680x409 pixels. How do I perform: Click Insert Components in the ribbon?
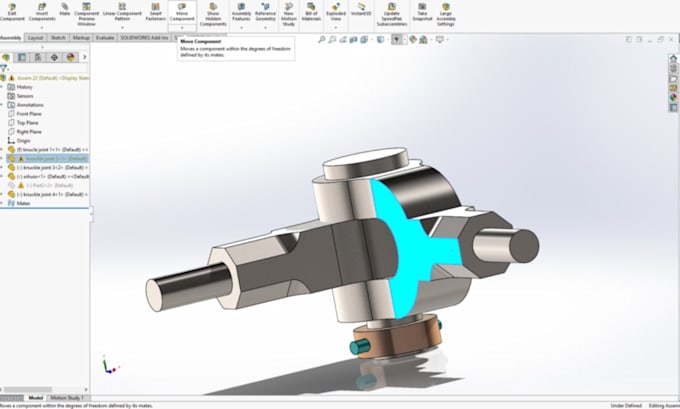pyautogui.click(x=42, y=12)
